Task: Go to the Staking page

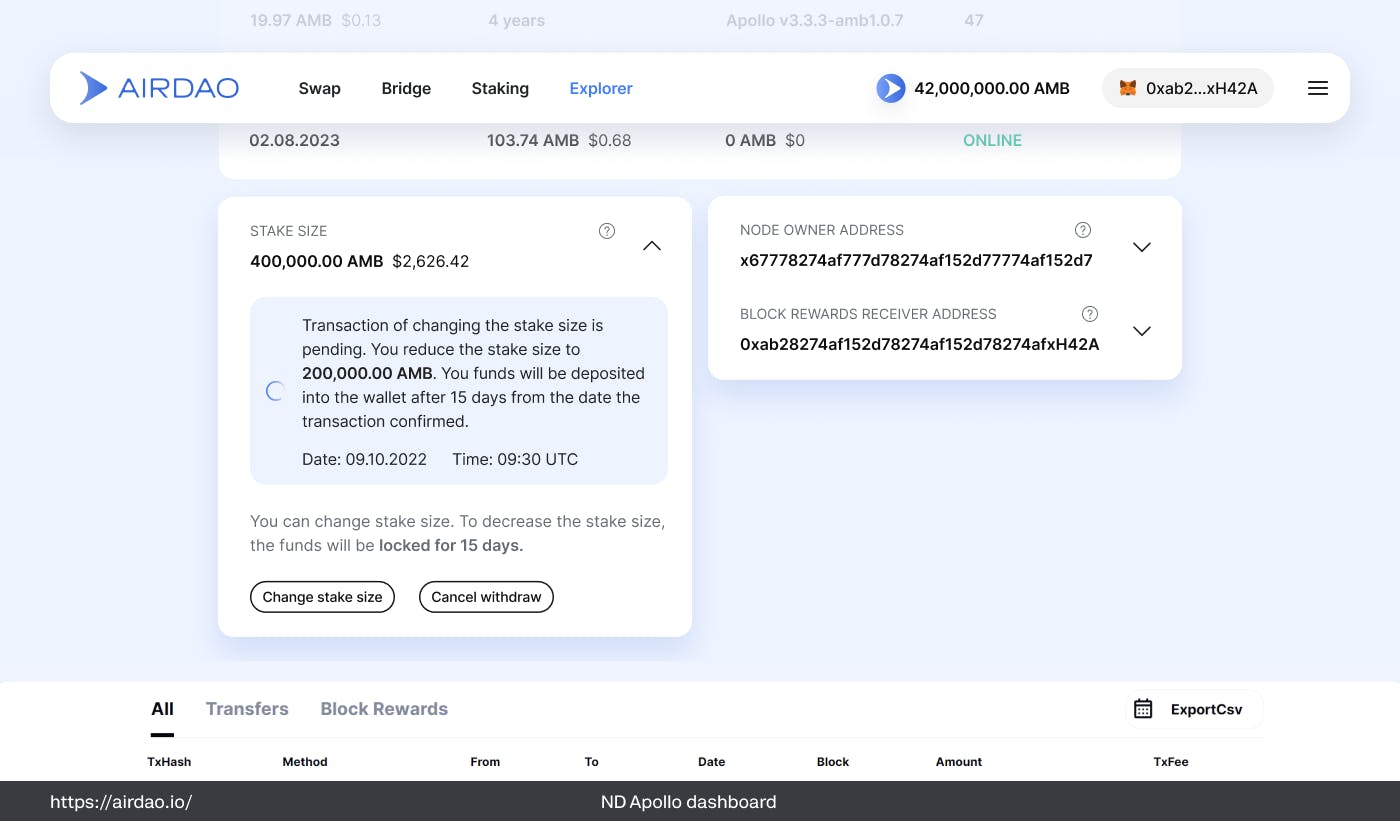Action: click(x=500, y=88)
